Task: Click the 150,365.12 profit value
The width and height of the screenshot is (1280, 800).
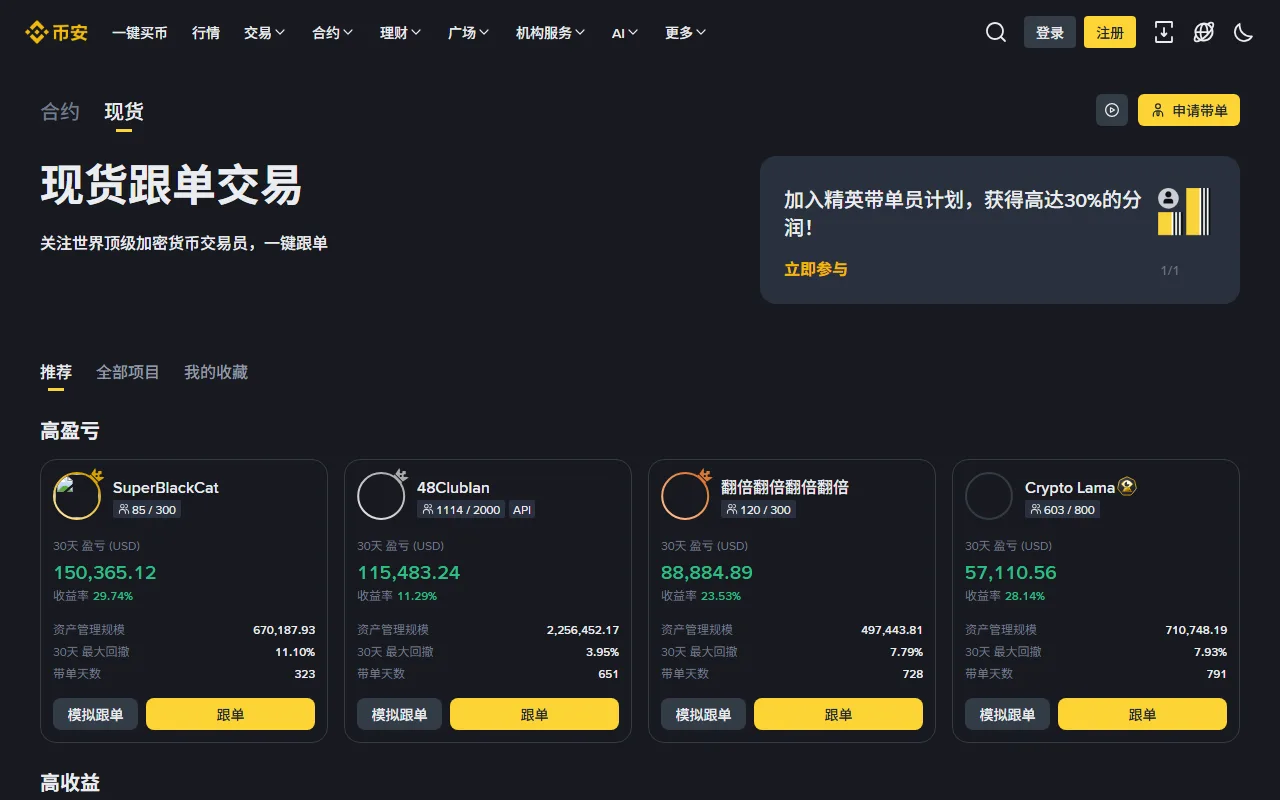Action: (105, 573)
